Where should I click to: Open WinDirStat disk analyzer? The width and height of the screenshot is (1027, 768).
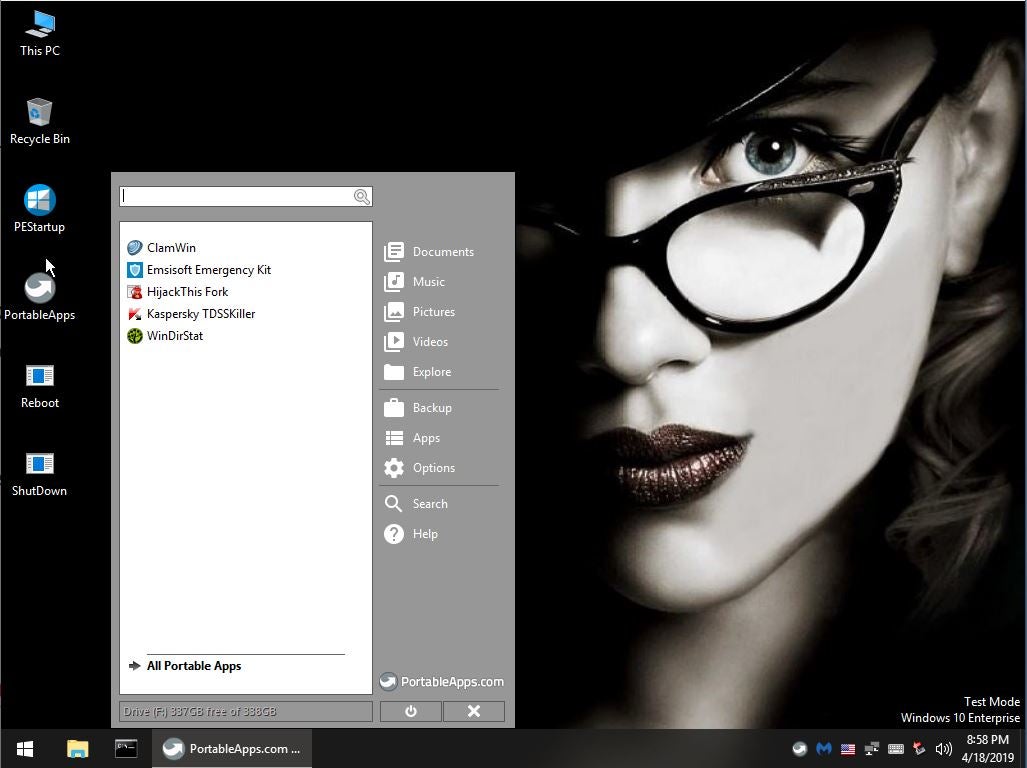pyautogui.click(x=175, y=335)
